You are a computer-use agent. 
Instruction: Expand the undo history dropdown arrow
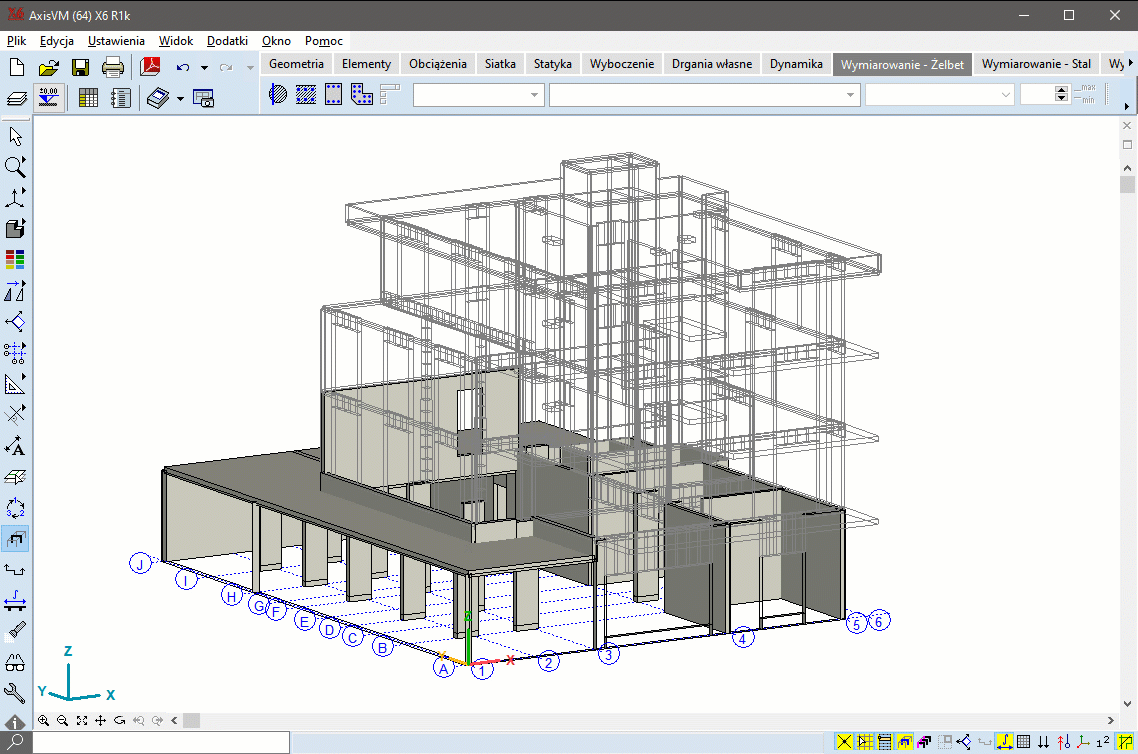(x=204, y=68)
